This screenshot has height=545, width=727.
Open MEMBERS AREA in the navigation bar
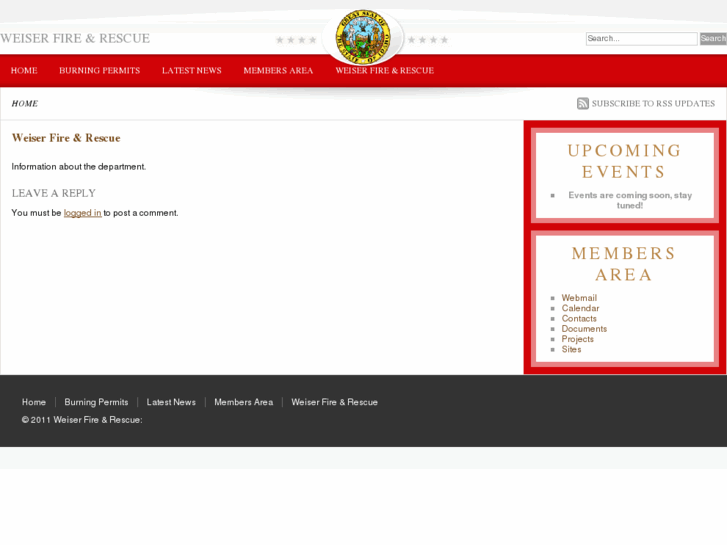coord(278,71)
